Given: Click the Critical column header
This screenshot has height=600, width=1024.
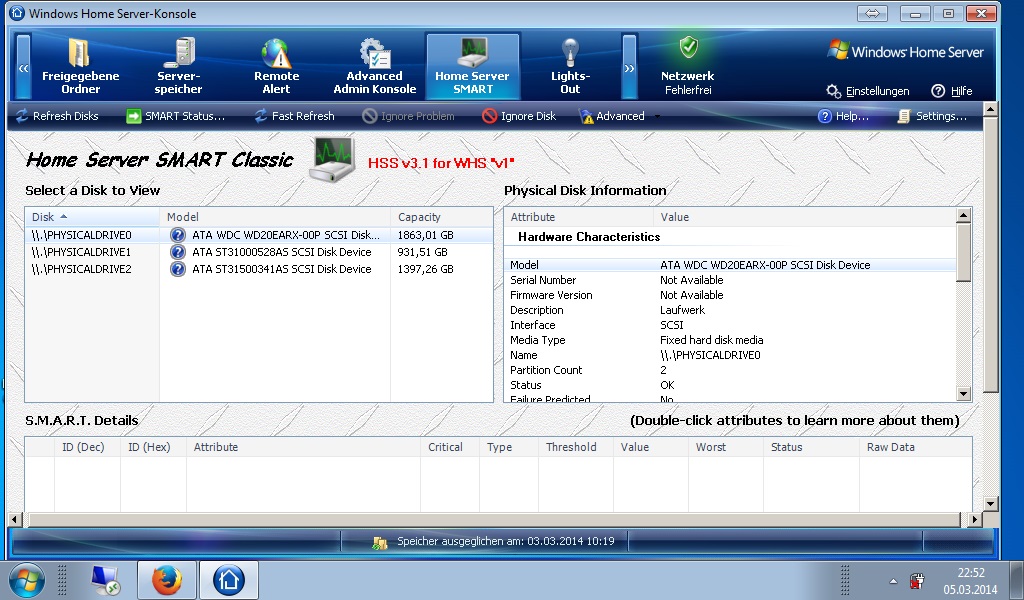Looking at the screenshot, I should [450, 447].
